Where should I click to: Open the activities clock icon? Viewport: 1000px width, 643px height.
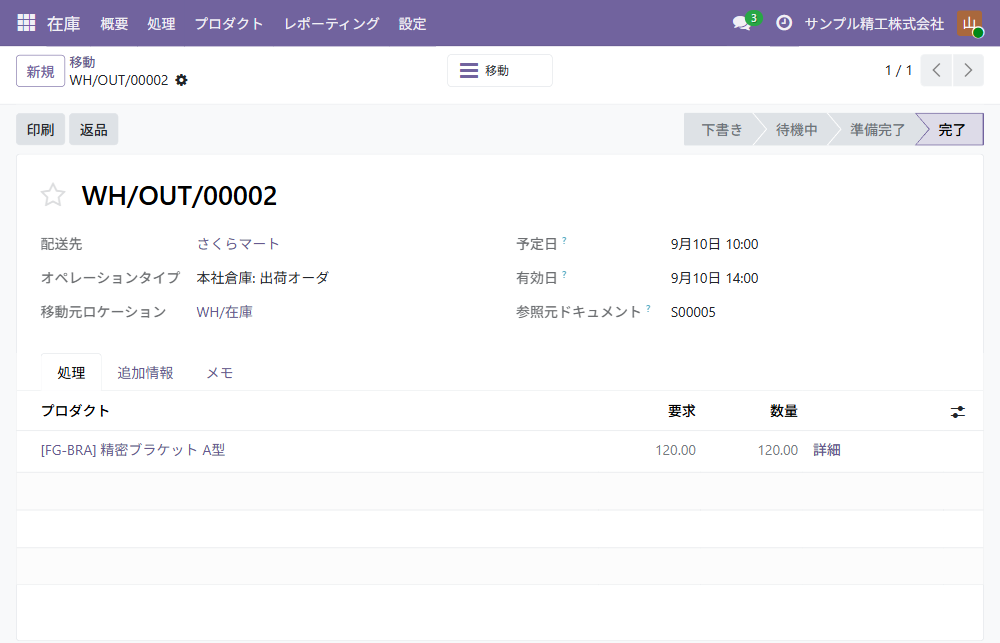pos(784,24)
